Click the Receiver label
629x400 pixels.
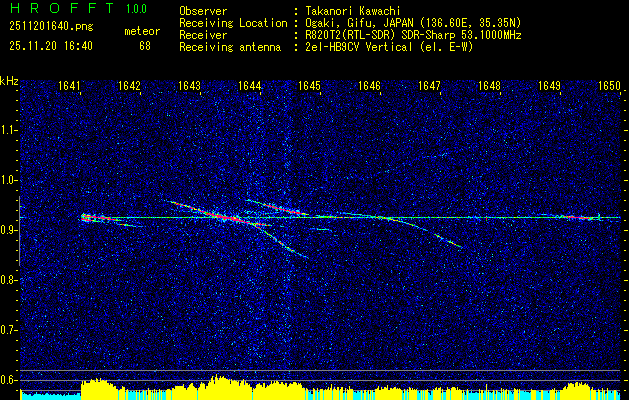point(203,35)
